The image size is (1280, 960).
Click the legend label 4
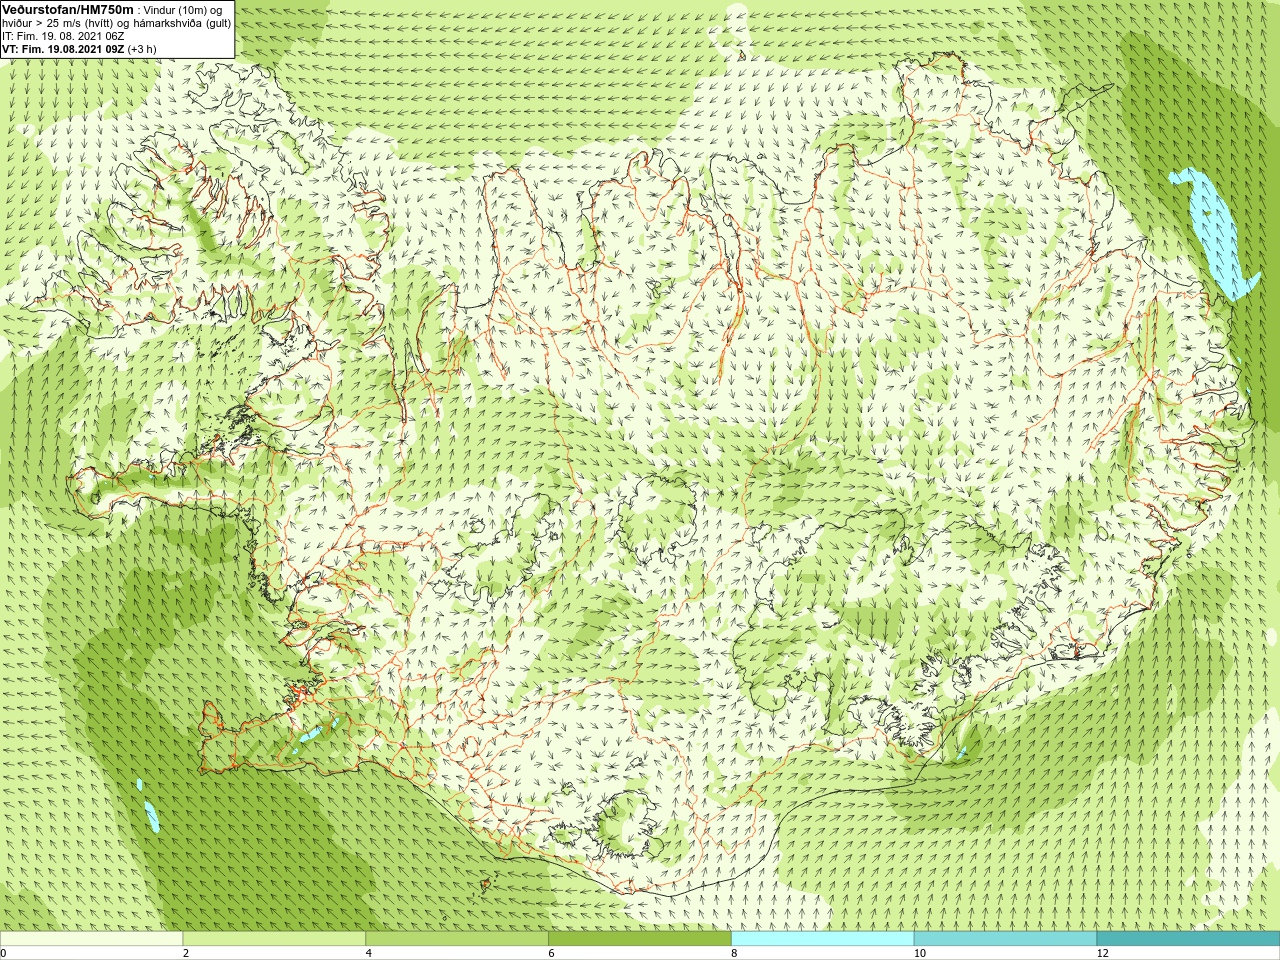pyautogui.click(x=369, y=953)
